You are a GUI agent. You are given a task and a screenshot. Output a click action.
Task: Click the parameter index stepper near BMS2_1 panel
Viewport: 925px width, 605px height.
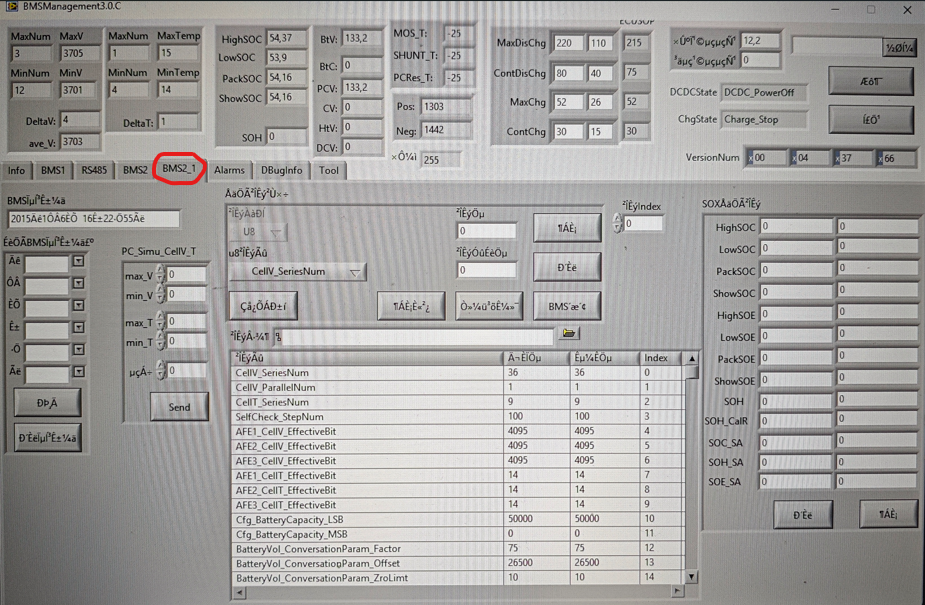[617, 224]
